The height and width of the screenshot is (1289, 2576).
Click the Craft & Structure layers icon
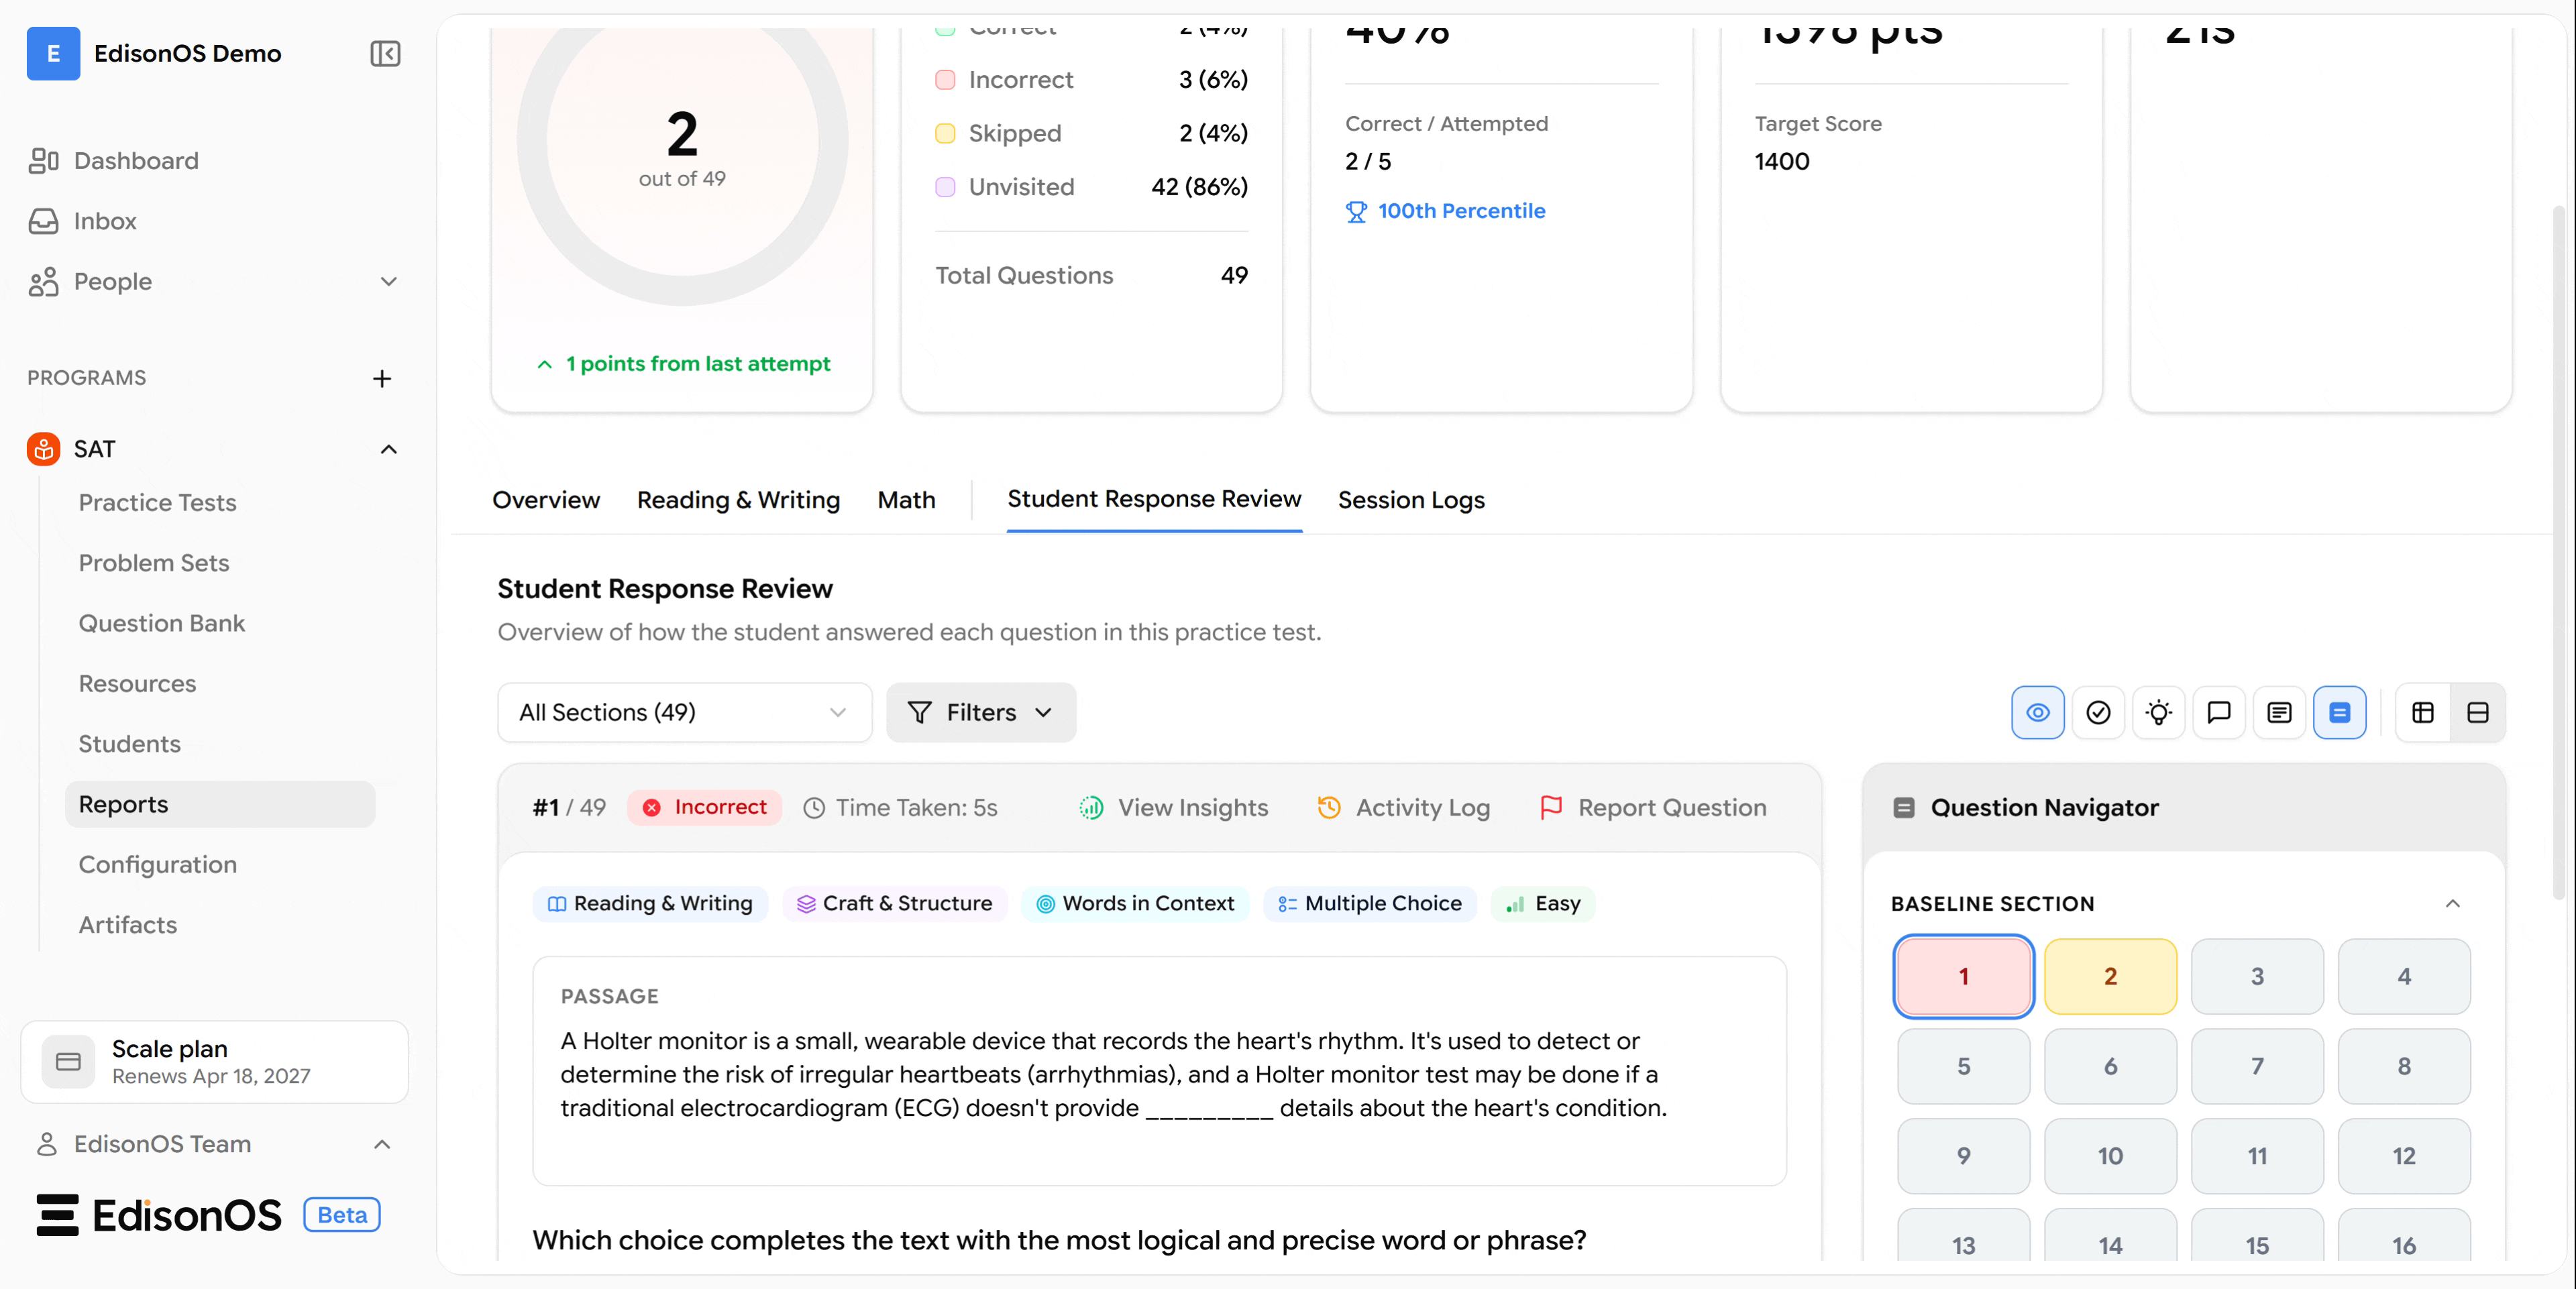806,904
